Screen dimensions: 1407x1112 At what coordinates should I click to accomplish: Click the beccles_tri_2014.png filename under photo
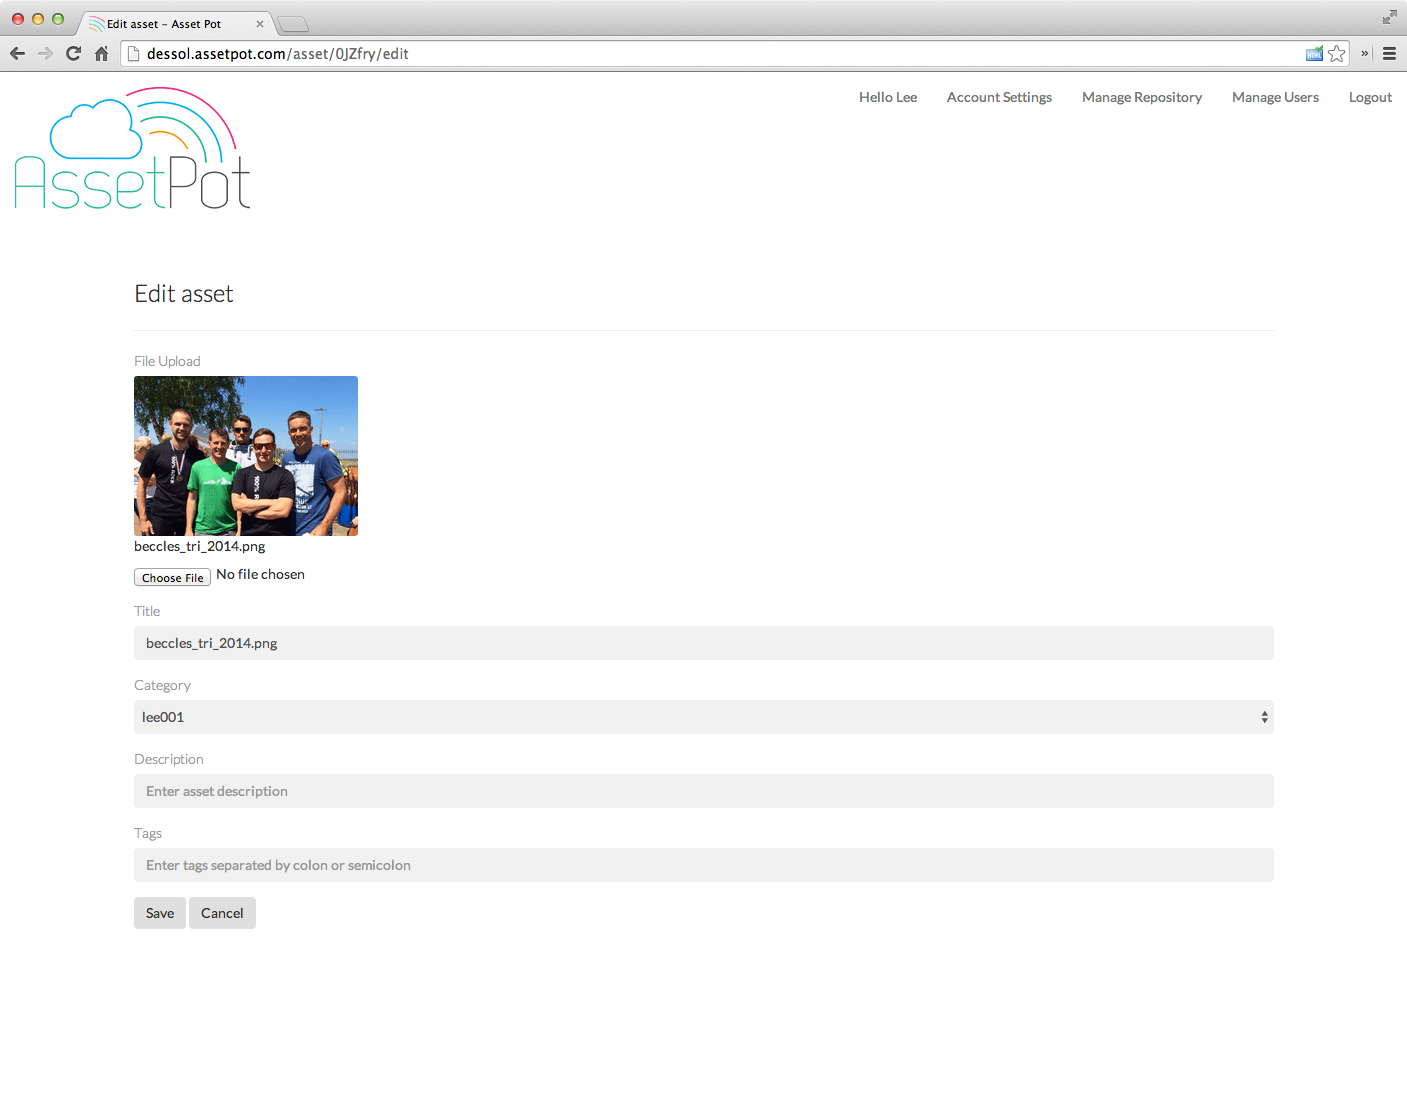[x=200, y=546]
